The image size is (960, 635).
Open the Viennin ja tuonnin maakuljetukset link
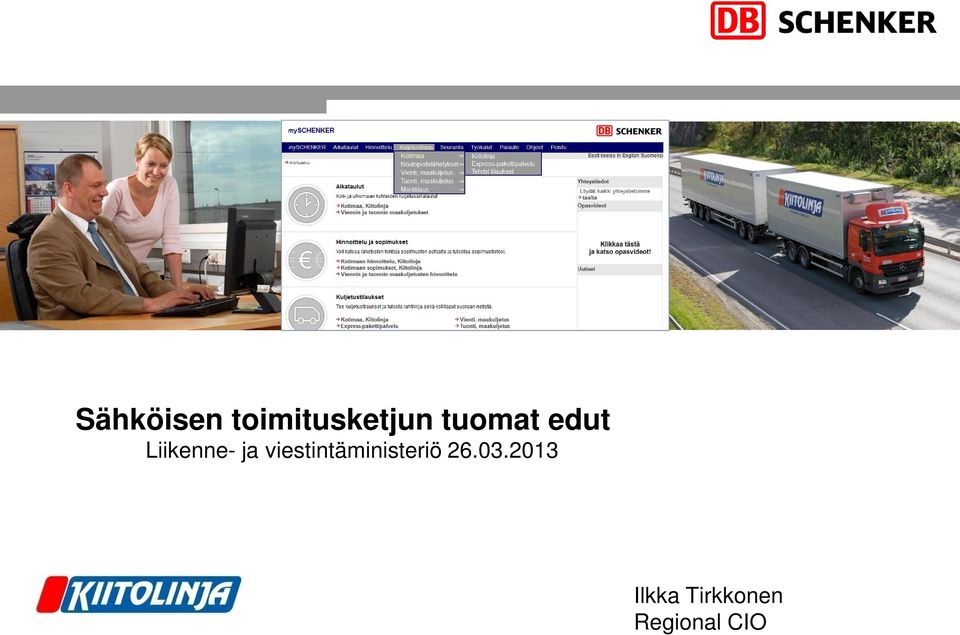click(384, 212)
